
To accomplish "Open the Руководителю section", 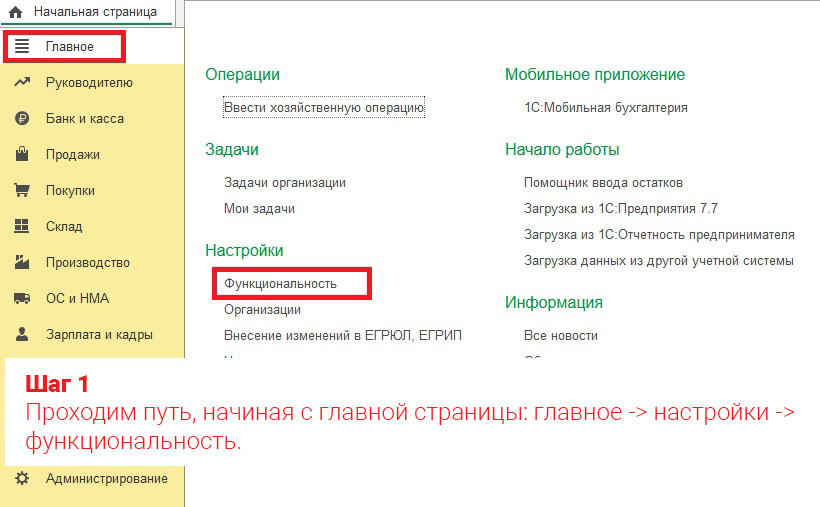I will pyautogui.click(x=89, y=83).
